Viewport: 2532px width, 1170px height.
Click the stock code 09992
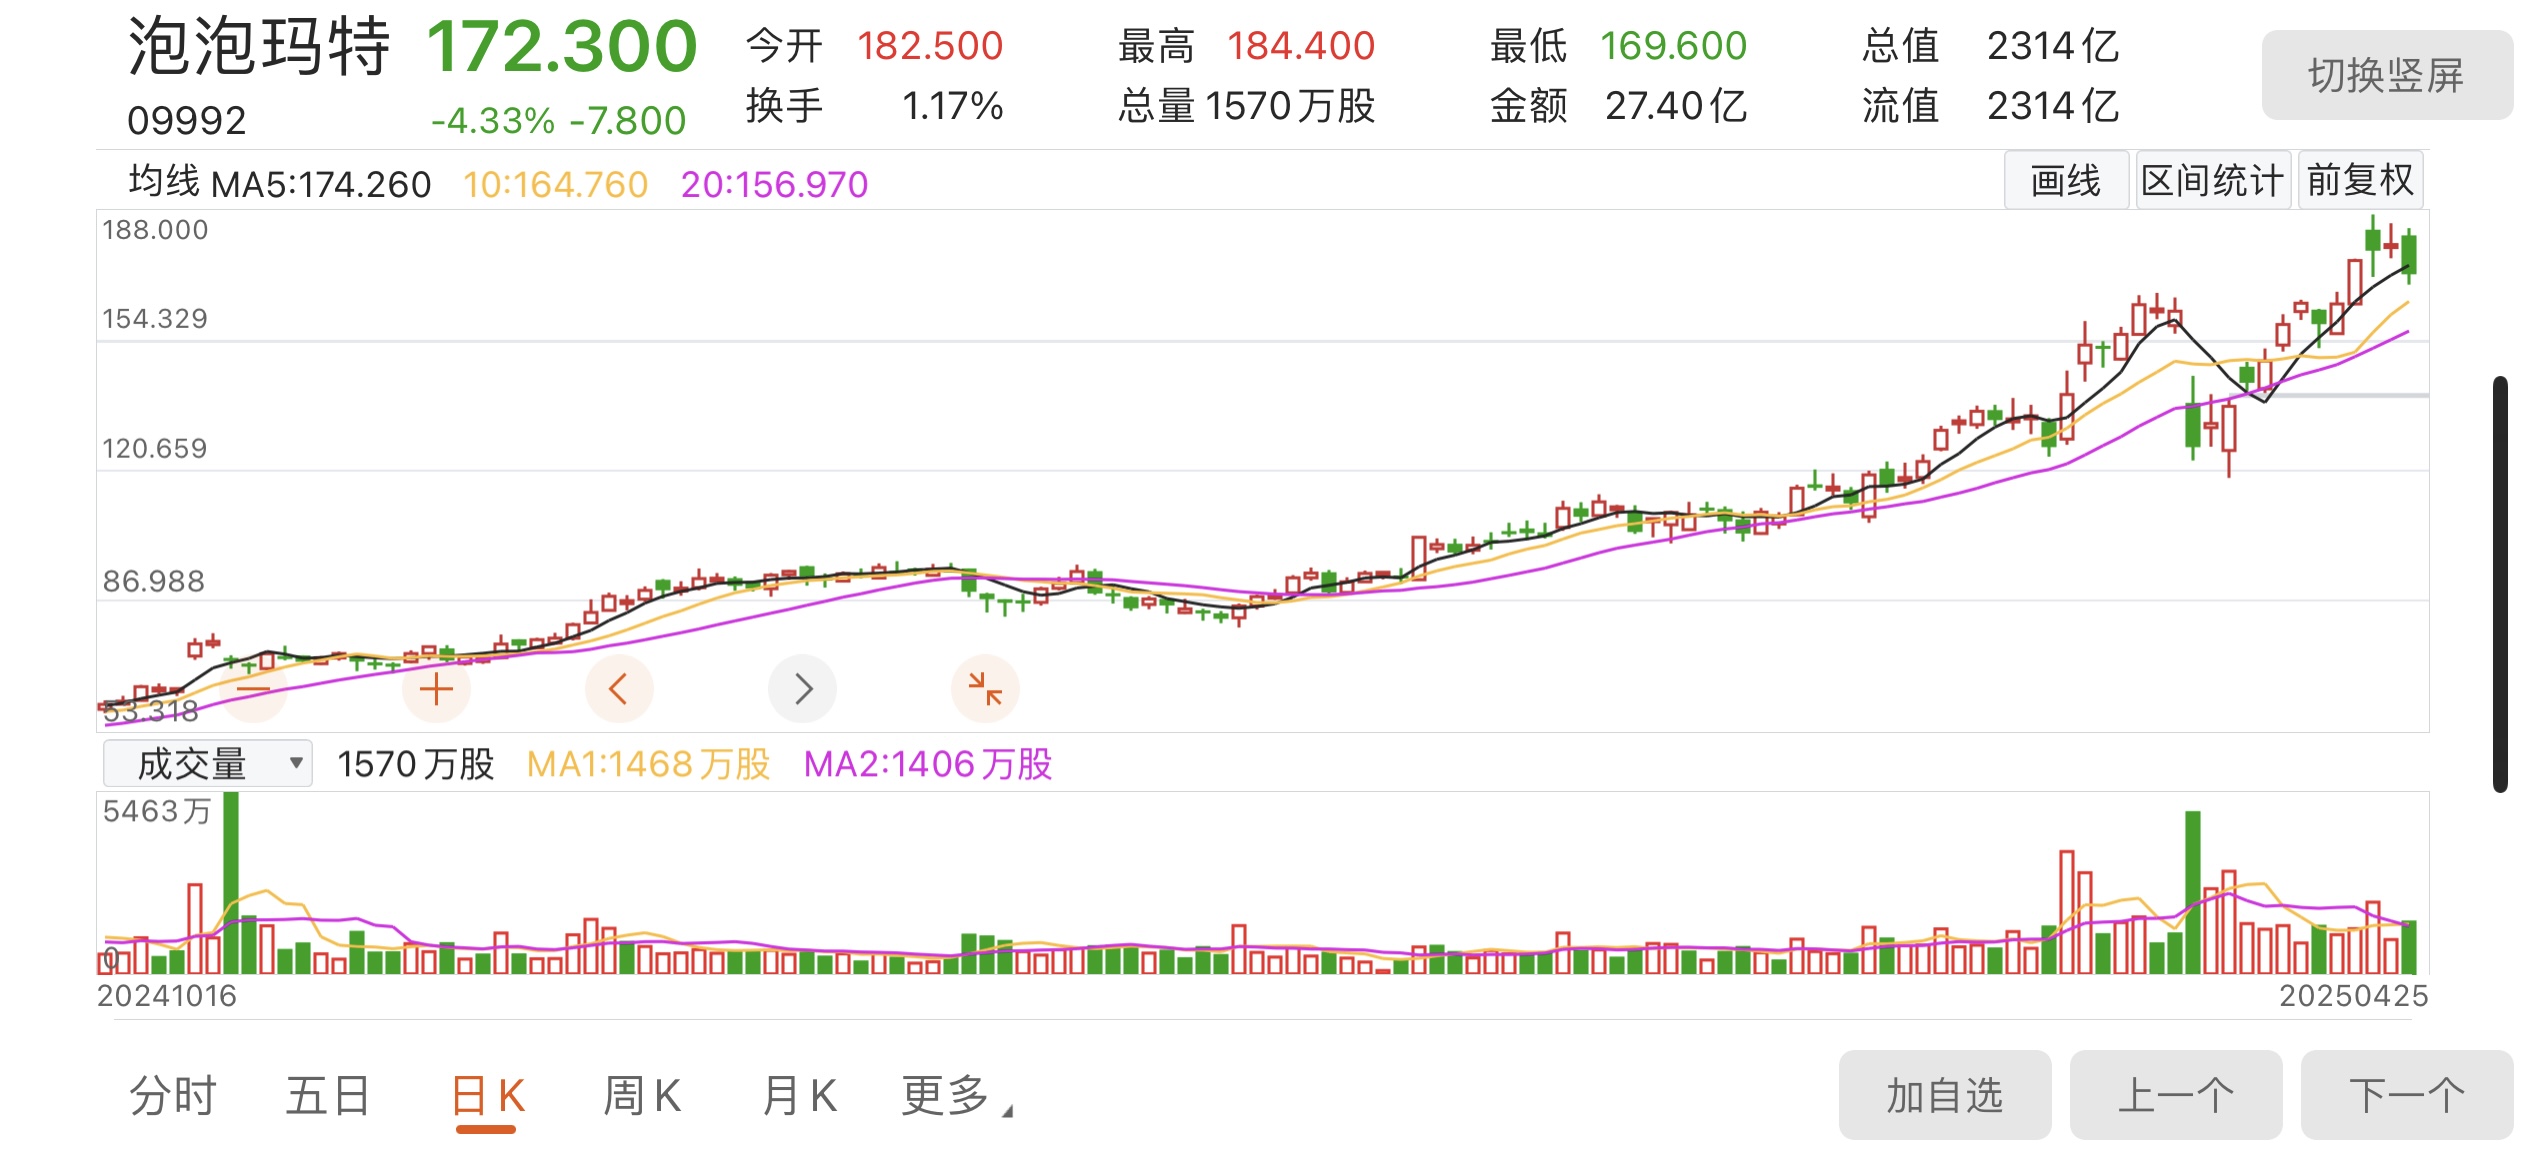pos(187,121)
